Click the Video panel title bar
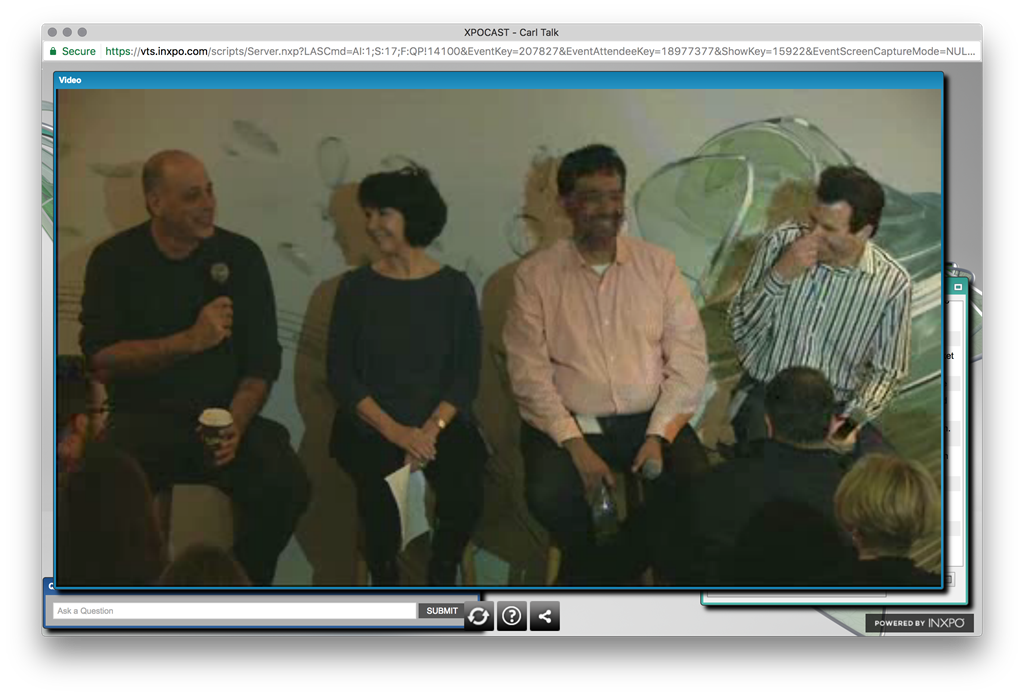This screenshot has height=696, width=1024. [498, 80]
